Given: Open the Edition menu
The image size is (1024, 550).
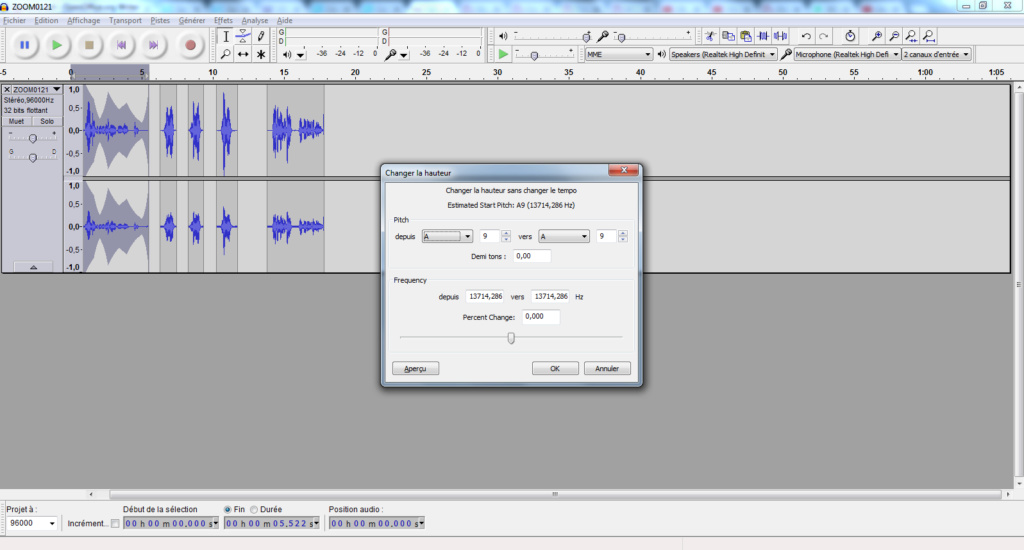Looking at the screenshot, I should pos(46,20).
